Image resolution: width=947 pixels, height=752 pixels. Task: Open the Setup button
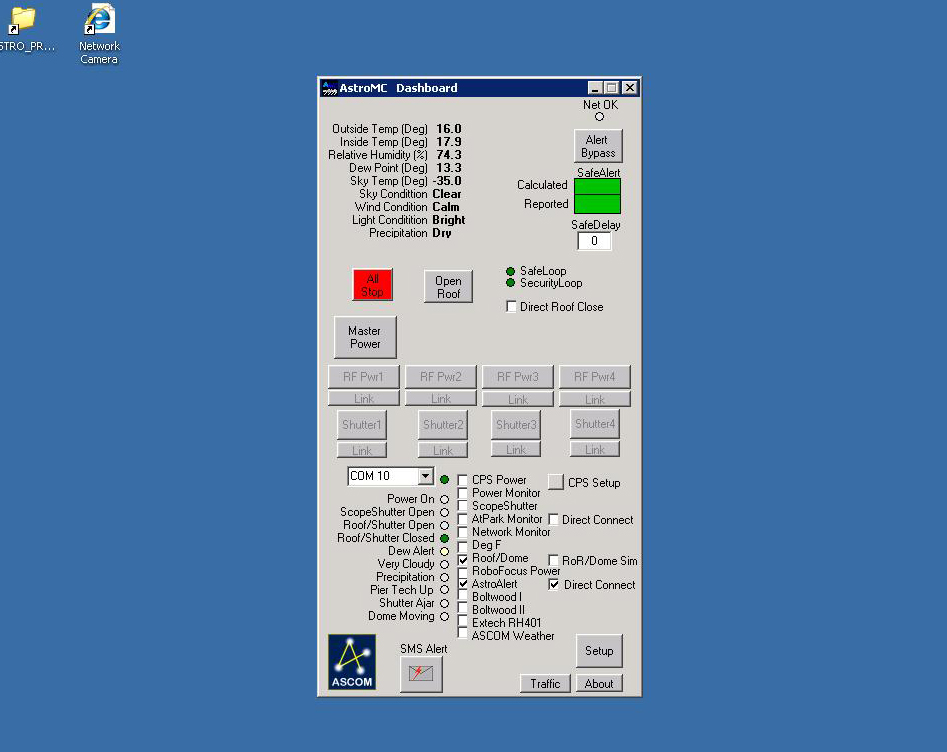599,651
